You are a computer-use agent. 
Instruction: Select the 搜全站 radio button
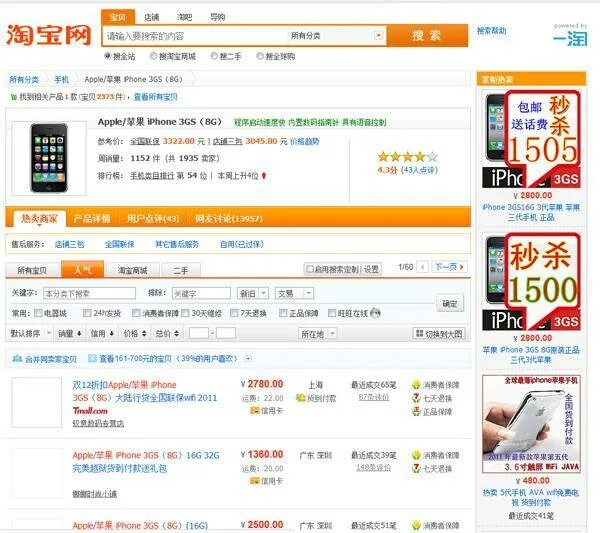(x=108, y=56)
